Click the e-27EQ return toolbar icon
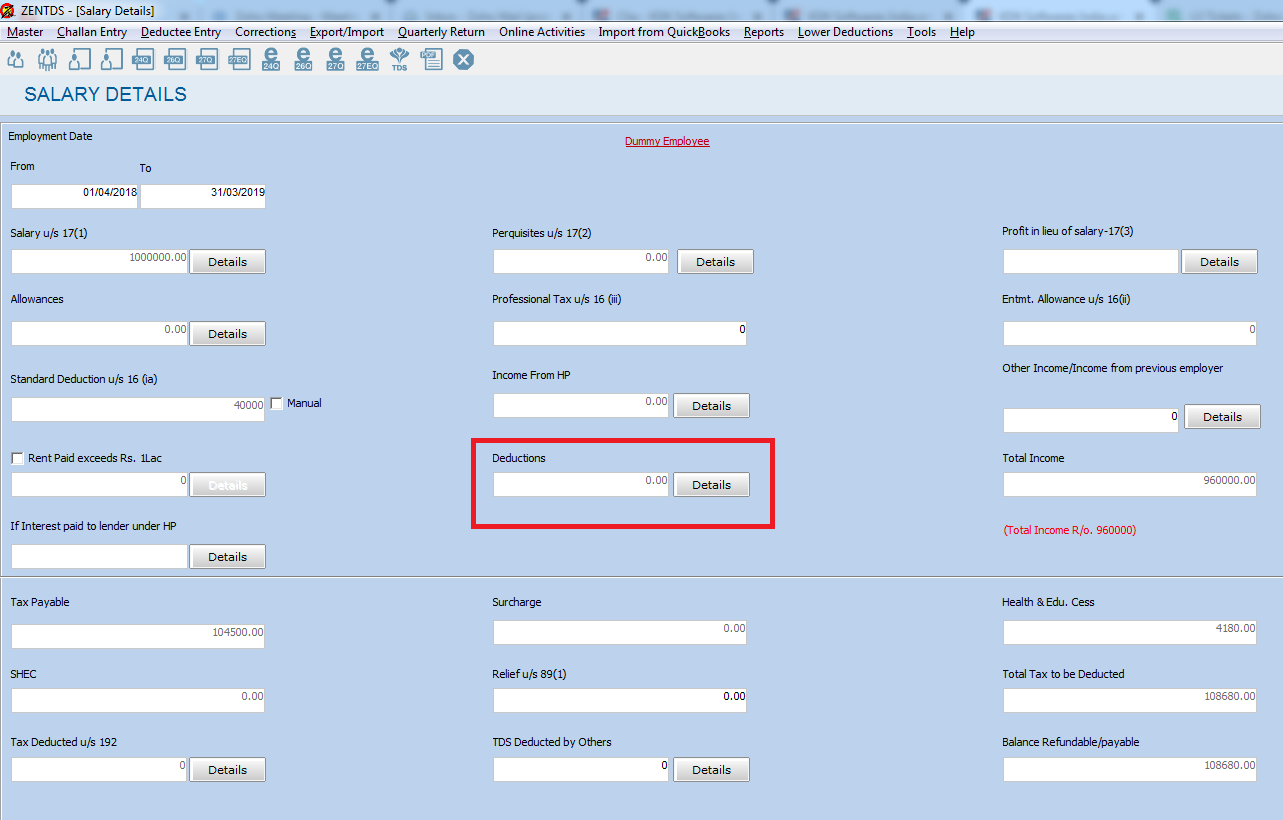The height and width of the screenshot is (820, 1283). 367,60
